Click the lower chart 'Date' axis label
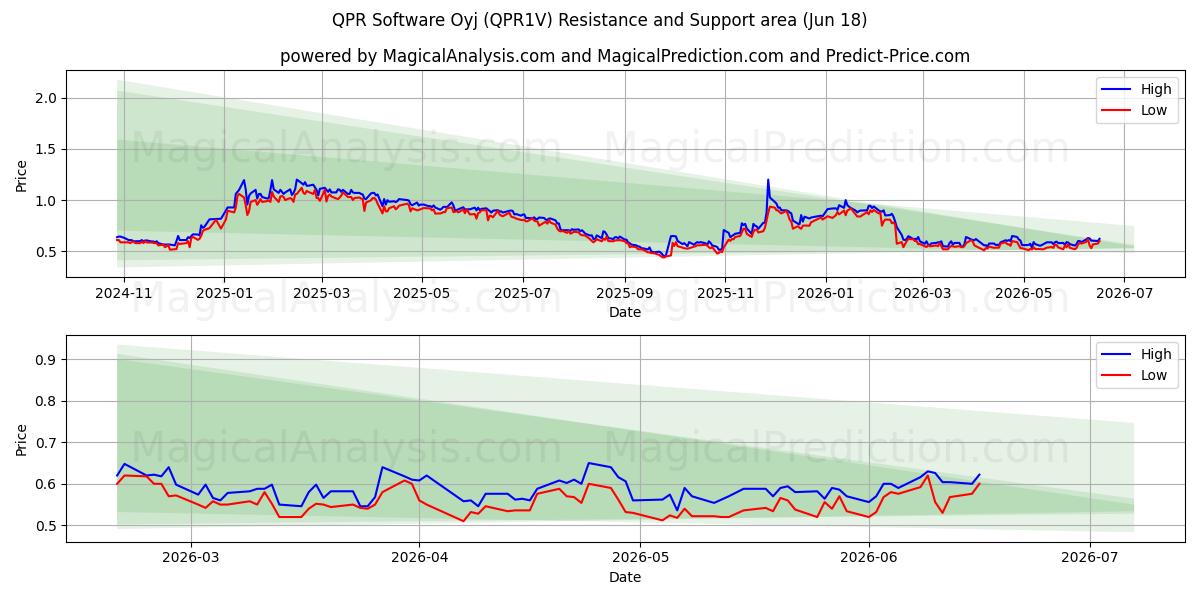The image size is (1200, 600). point(625,577)
